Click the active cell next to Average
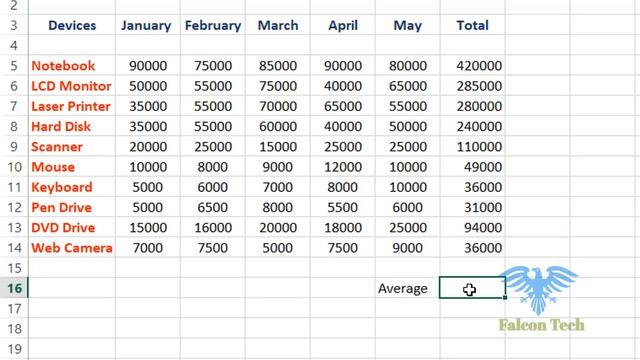This screenshot has width=640, height=360. [x=472, y=288]
